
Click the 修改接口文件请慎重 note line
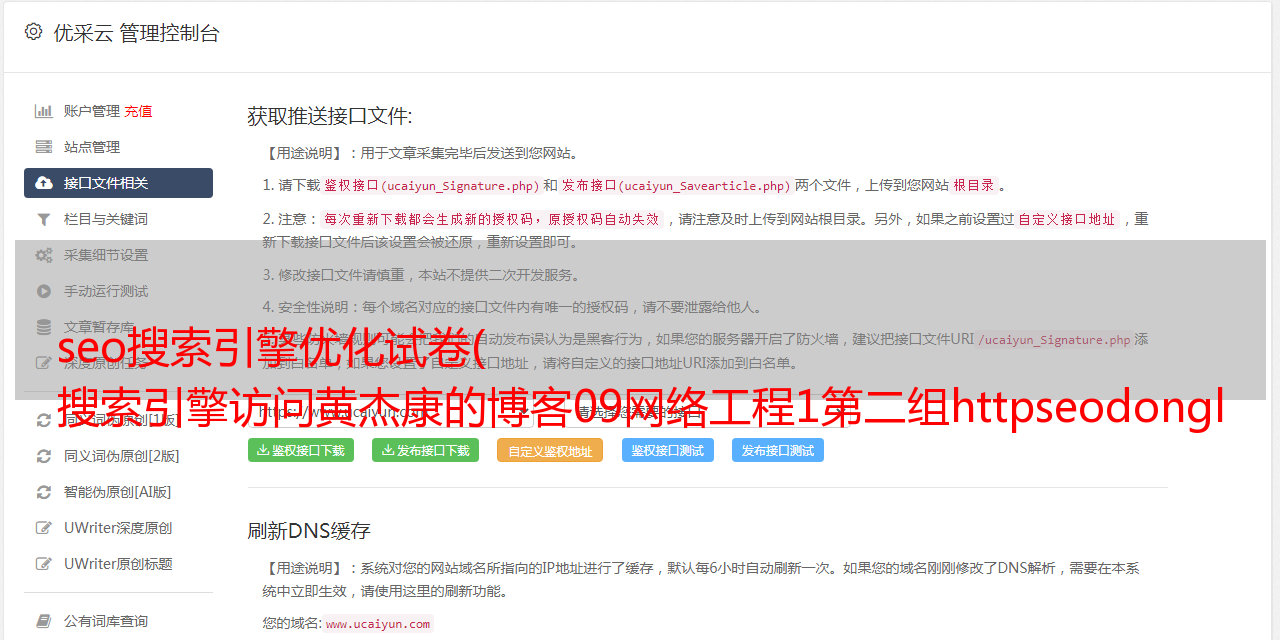click(421, 275)
